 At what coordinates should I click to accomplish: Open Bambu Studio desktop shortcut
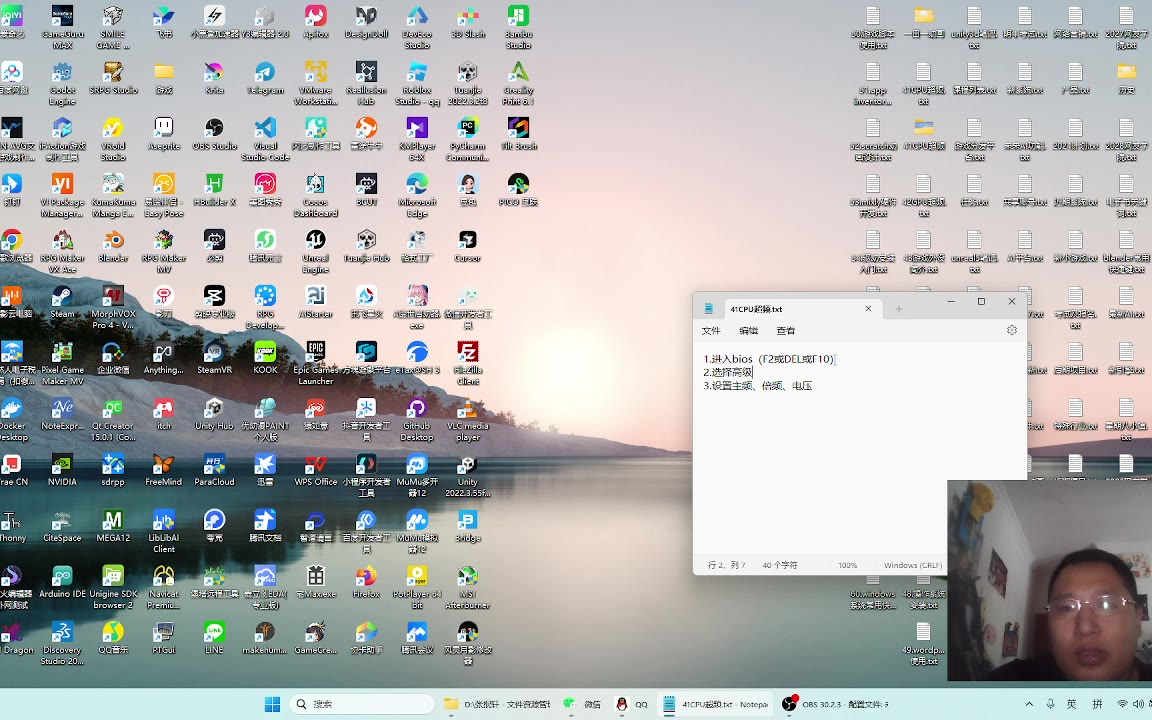click(518, 27)
